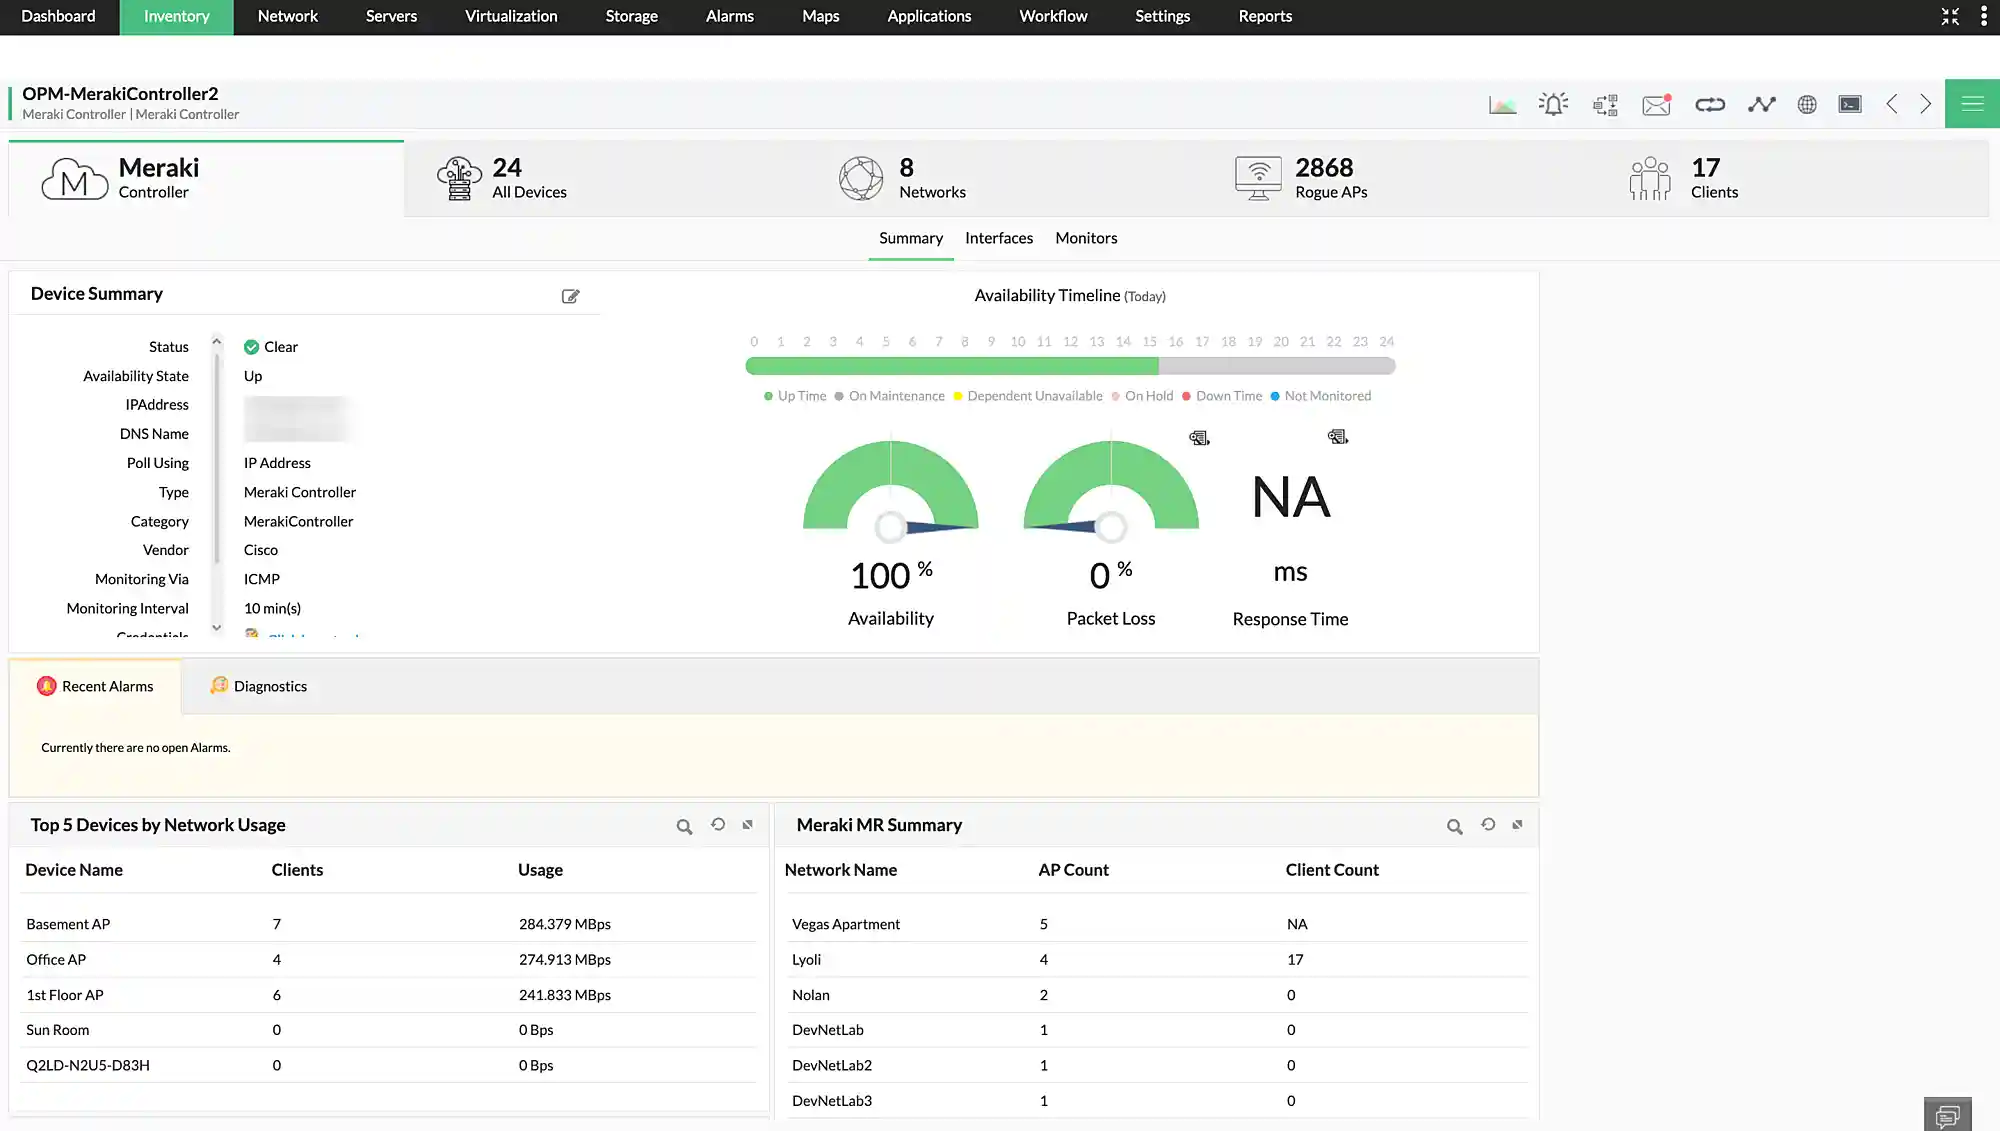Open the Reports menu item
2000x1131 pixels.
pos(1264,16)
